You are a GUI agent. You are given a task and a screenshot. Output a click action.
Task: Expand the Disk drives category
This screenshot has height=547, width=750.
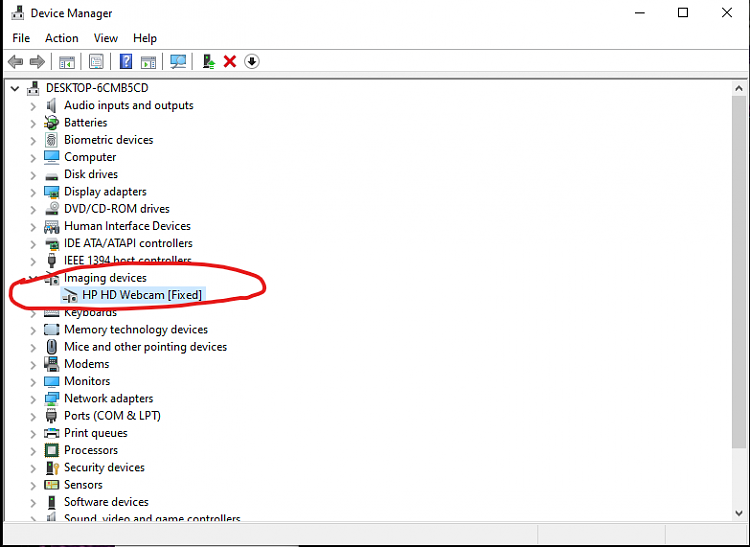pos(33,175)
